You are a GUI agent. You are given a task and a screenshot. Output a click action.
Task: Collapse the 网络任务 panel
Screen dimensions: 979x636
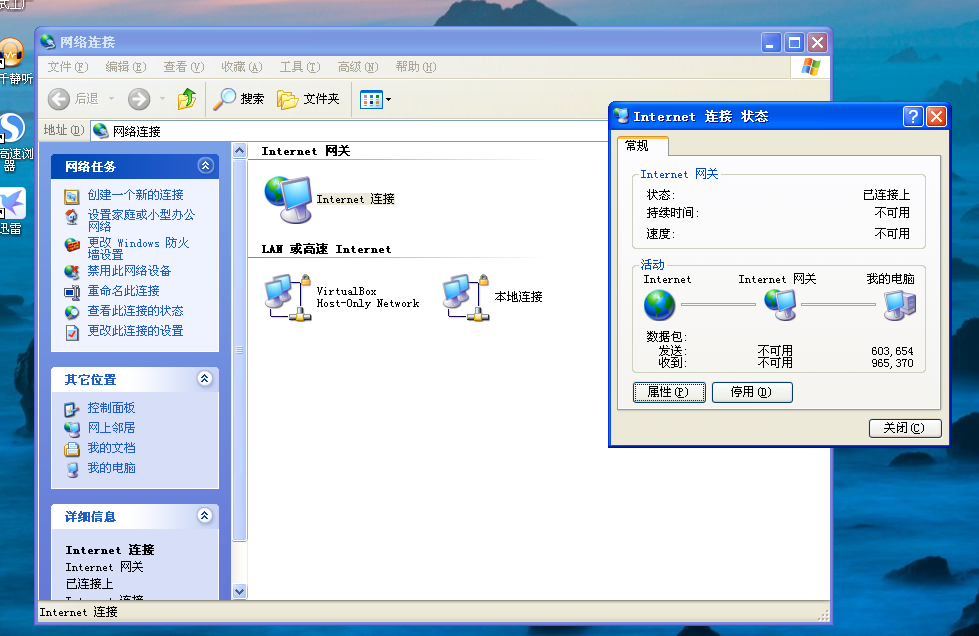tap(205, 166)
